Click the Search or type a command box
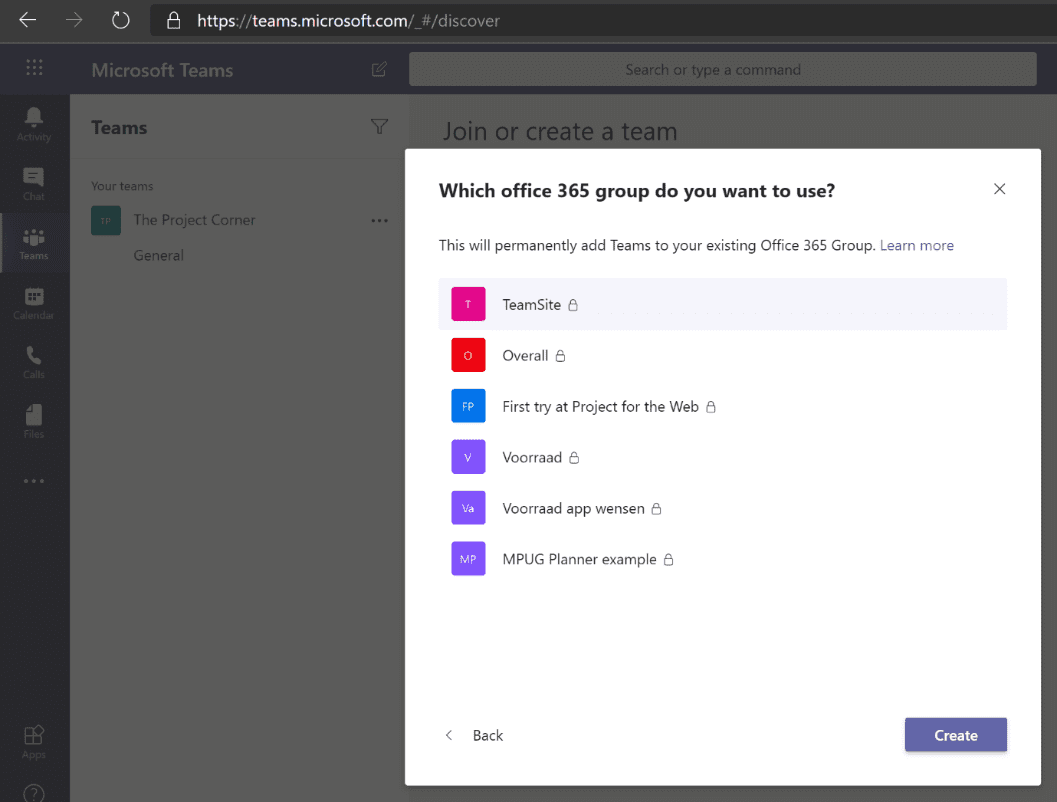The height and width of the screenshot is (802, 1057). pyautogui.click(x=723, y=69)
